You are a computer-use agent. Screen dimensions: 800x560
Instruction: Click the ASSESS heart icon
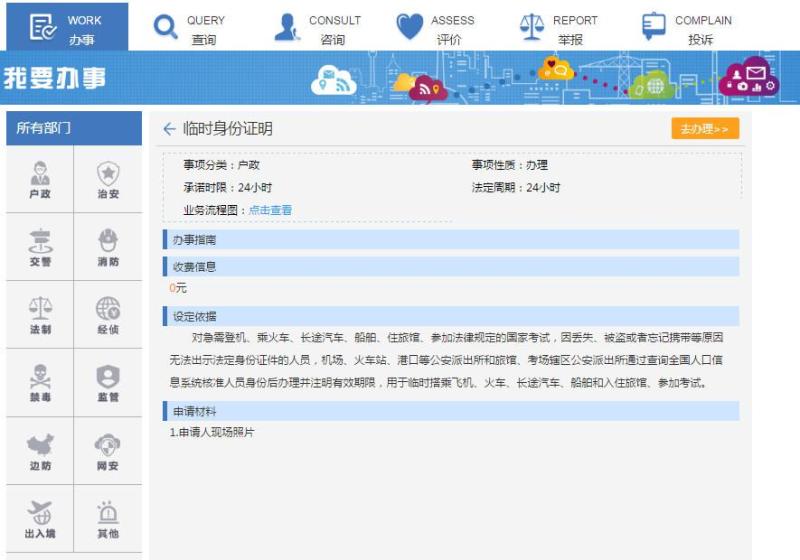tap(410, 27)
